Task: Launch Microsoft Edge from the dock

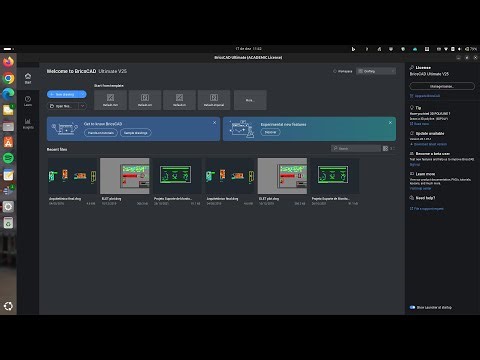Action: pos(8,94)
